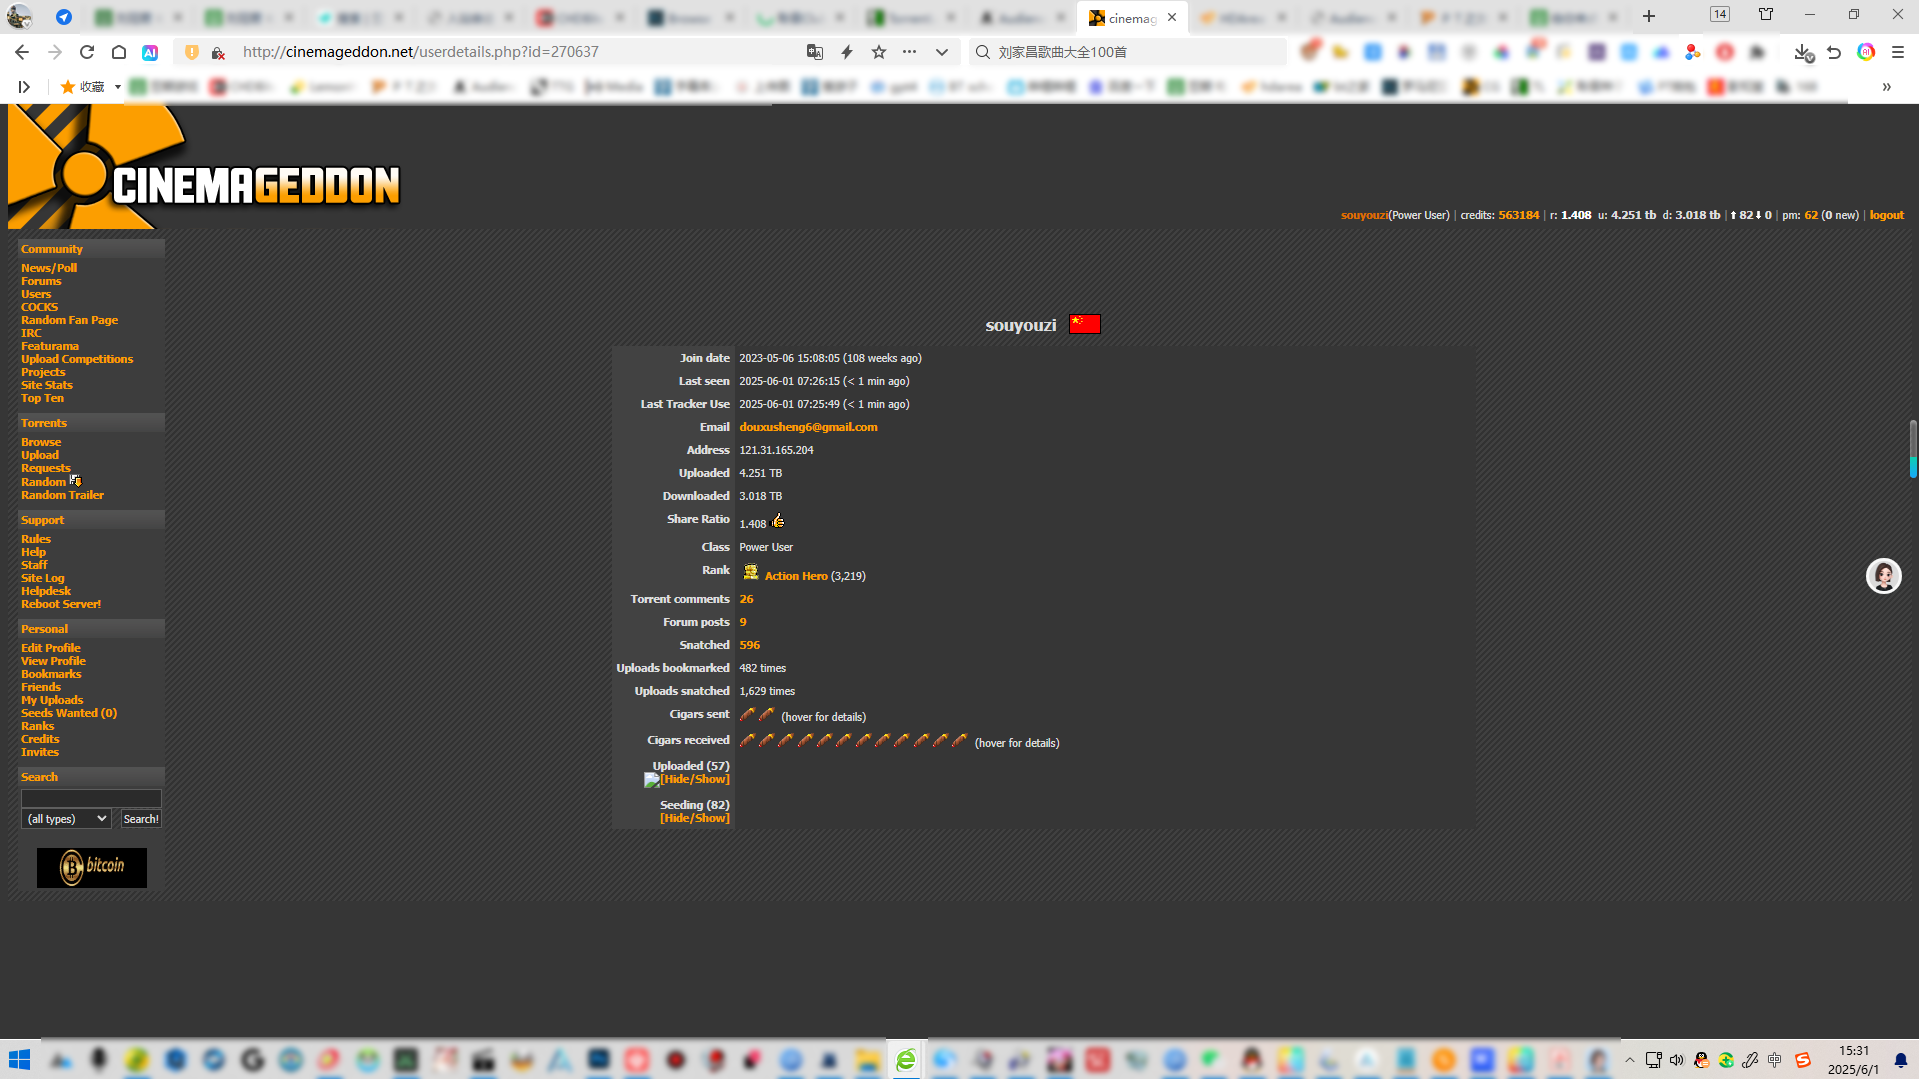This screenshot has width=1919, height=1079.
Task: Click the browser address bar URL
Action: 421,52
